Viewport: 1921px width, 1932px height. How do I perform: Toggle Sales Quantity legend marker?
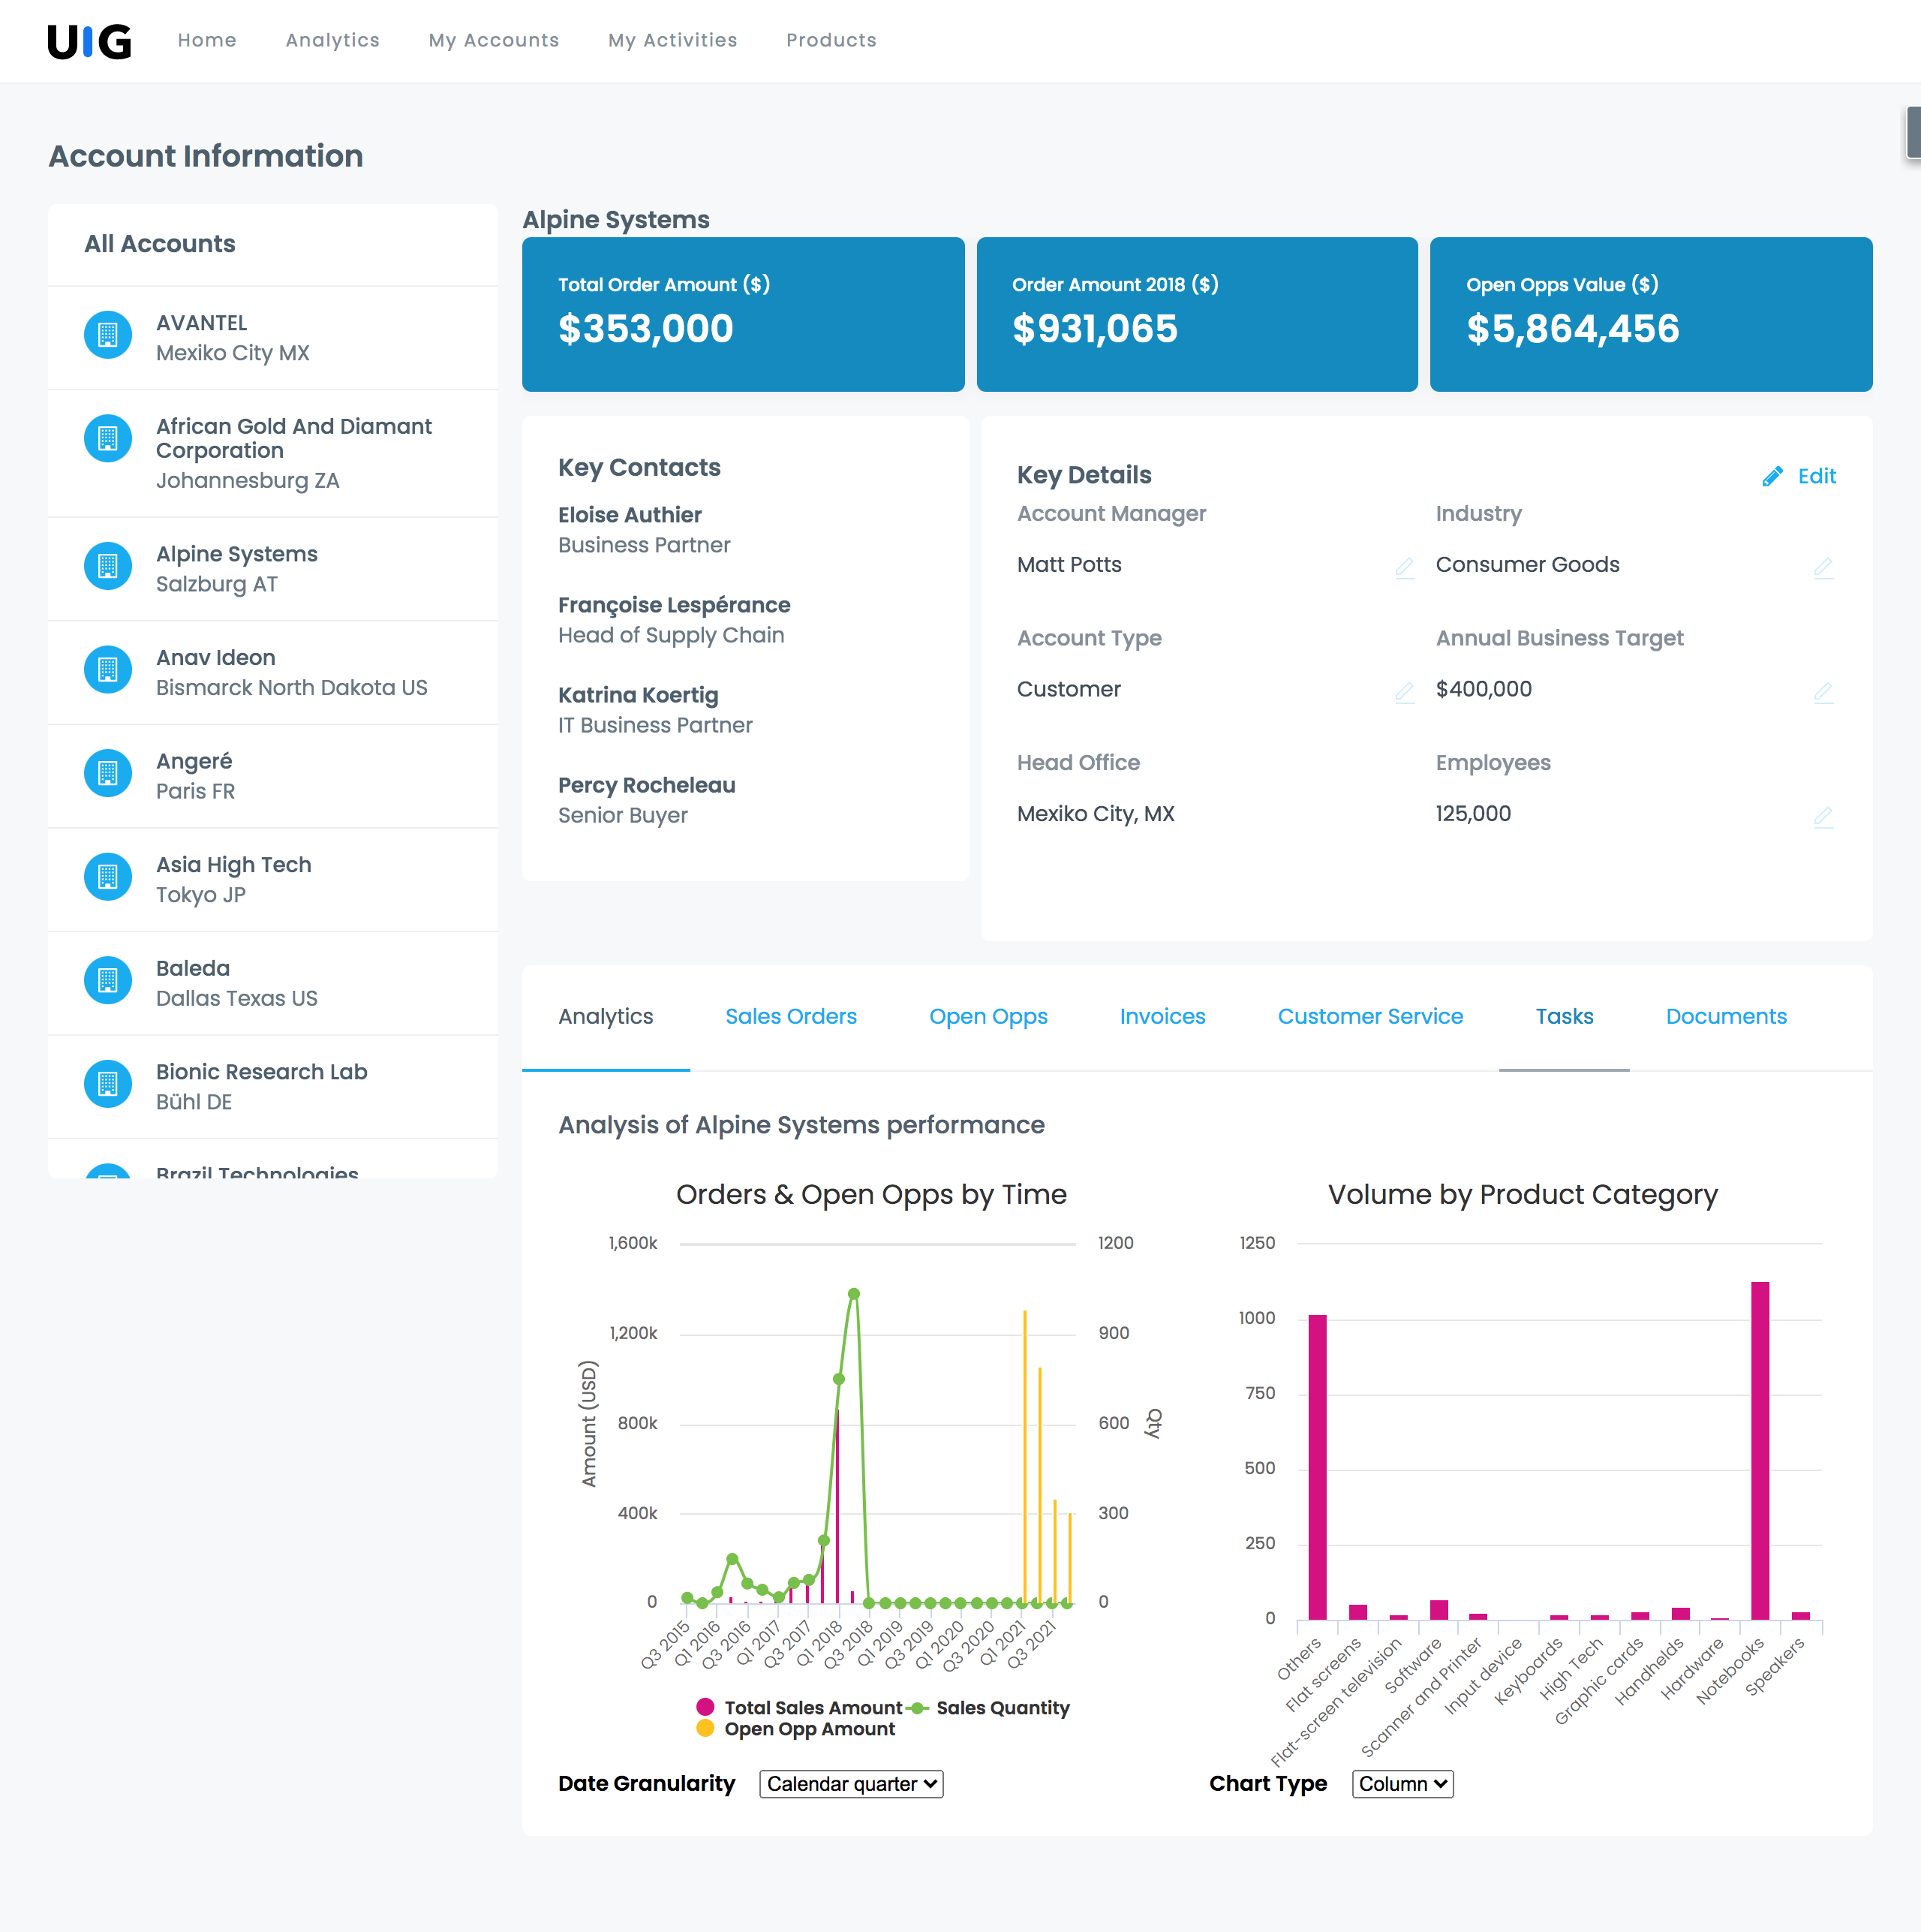click(x=917, y=1708)
